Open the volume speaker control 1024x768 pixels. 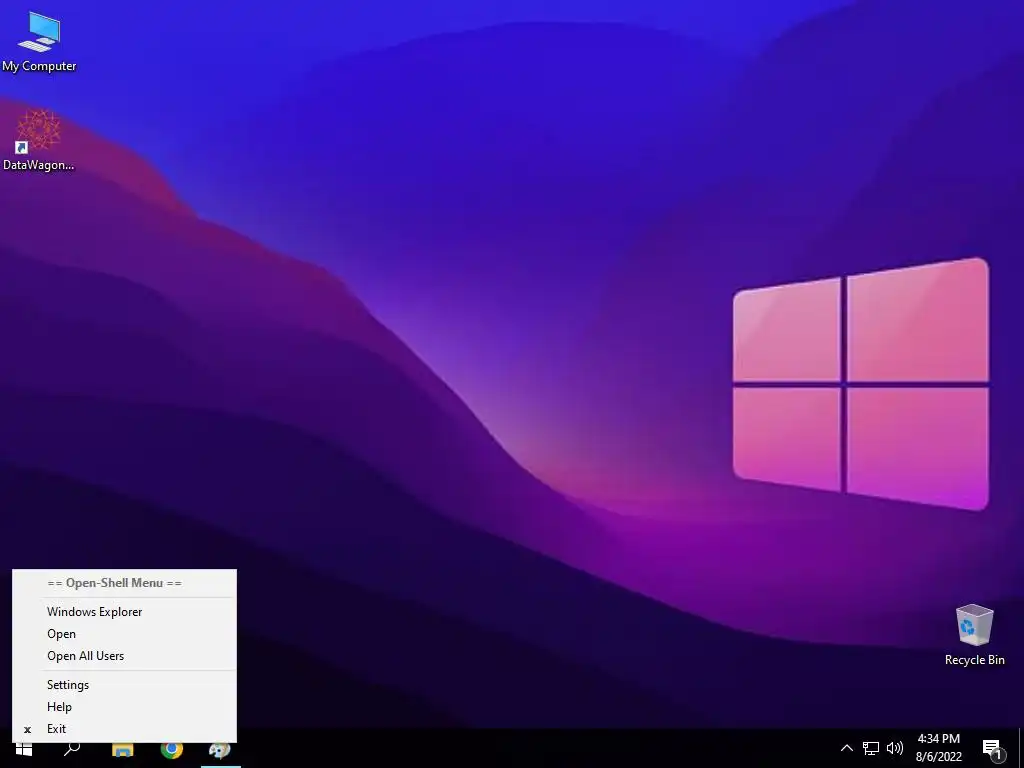click(895, 748)
